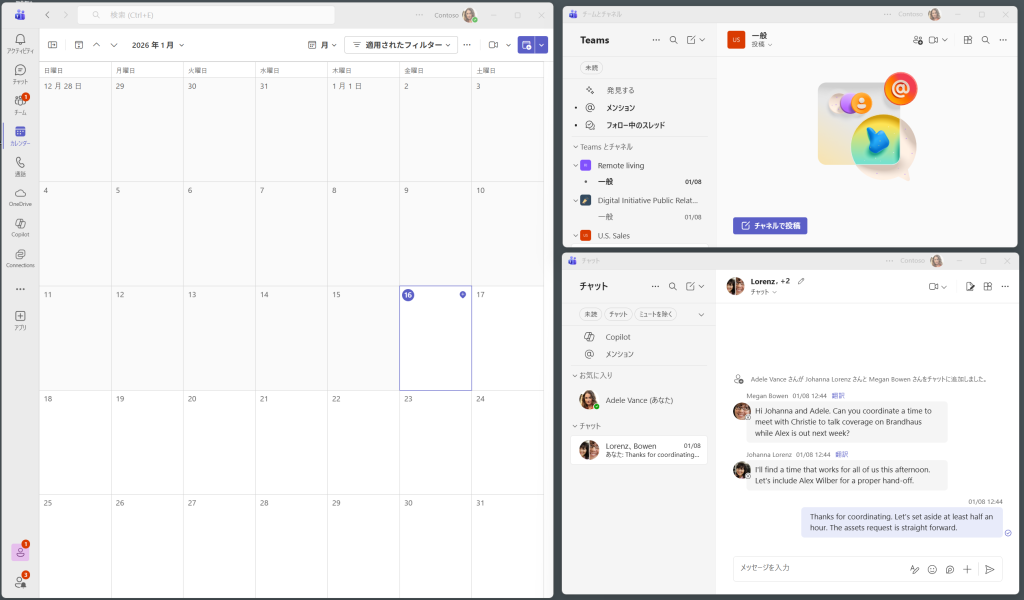Open OneDrive from the left app rail

20,197
